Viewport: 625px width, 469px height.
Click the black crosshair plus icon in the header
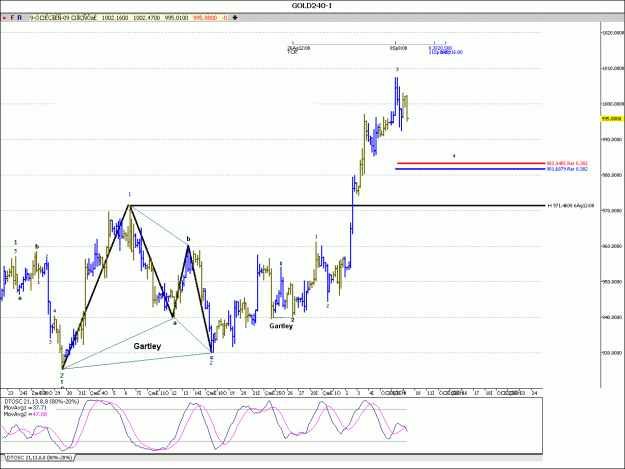point(235,18)
